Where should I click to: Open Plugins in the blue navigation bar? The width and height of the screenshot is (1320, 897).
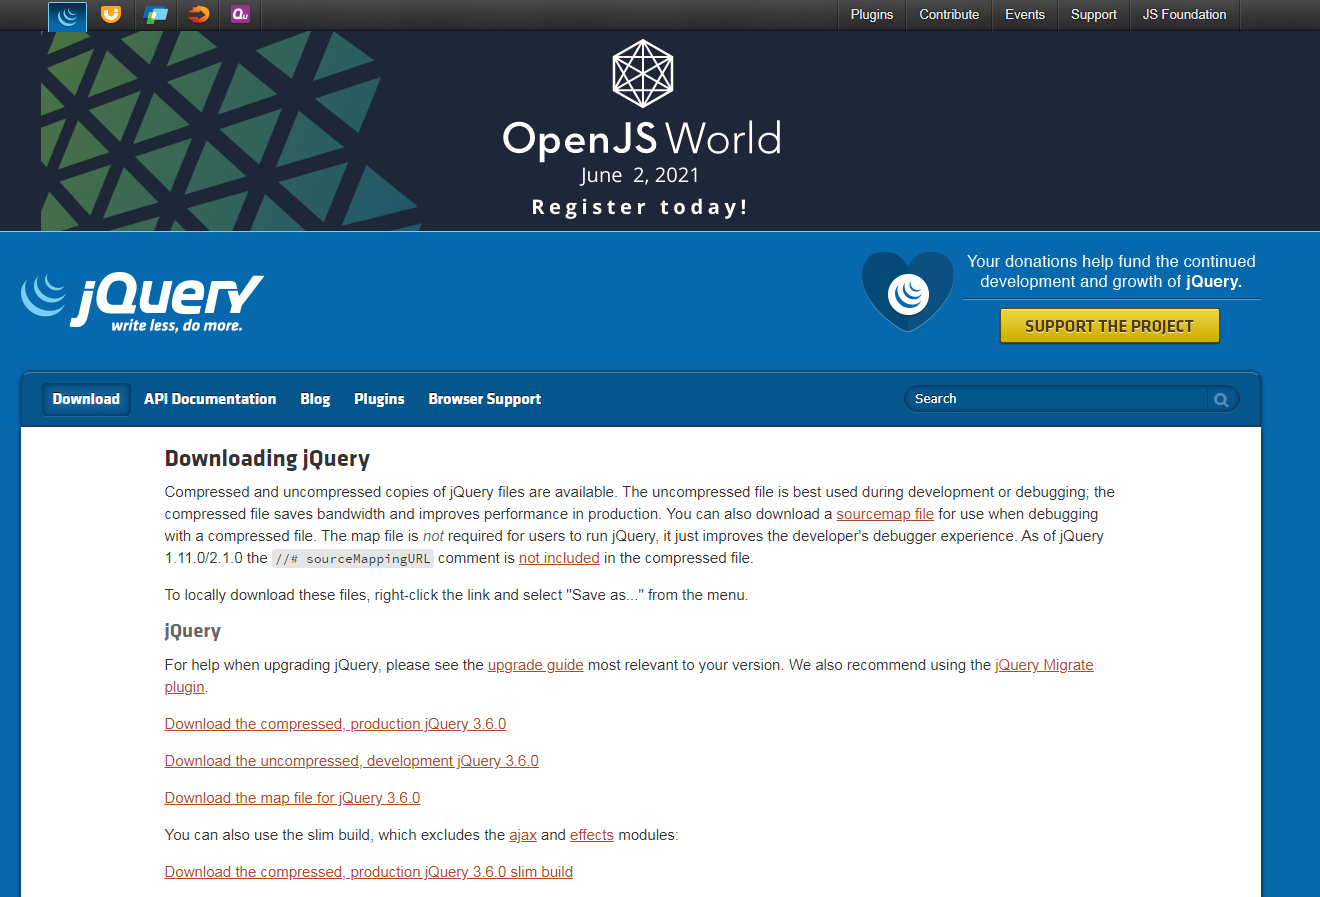point(379,399)
